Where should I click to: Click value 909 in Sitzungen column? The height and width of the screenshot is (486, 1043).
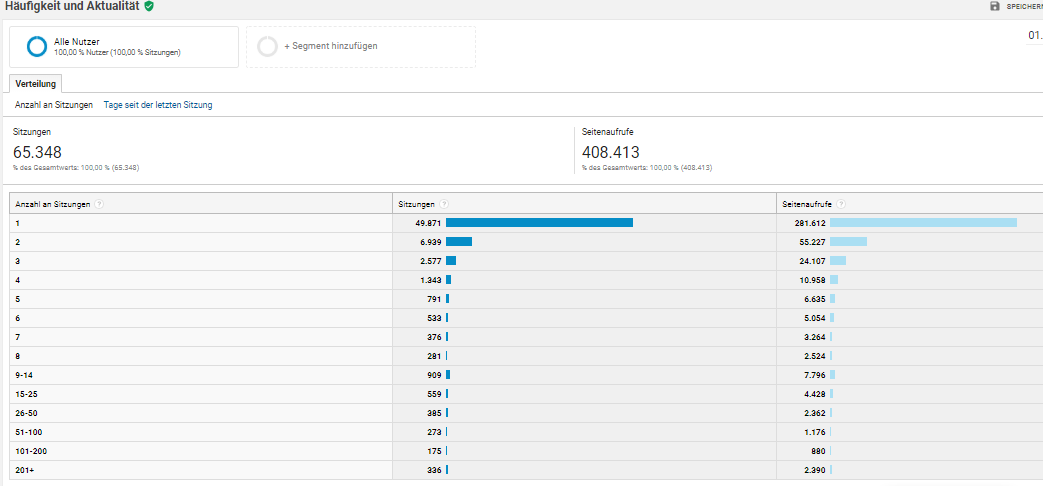click(x=434, y=375)
